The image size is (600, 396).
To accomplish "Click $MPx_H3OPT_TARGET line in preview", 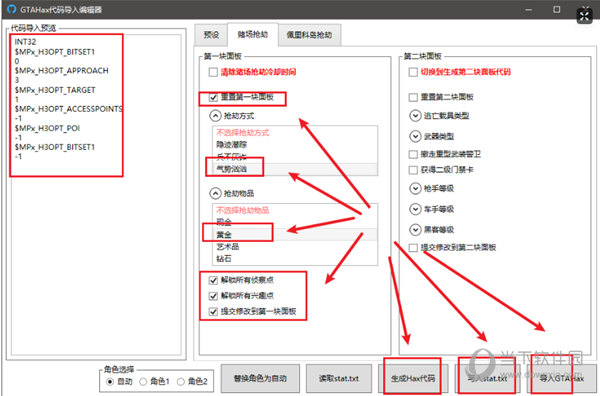I will (x=55, y=90).
